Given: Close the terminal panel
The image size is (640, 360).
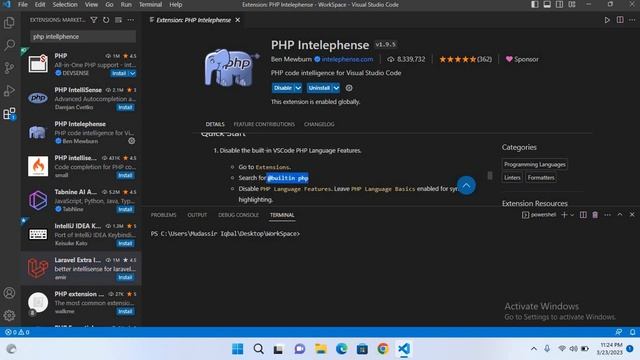Looking at the screenshot, I should tap(632, 215).
